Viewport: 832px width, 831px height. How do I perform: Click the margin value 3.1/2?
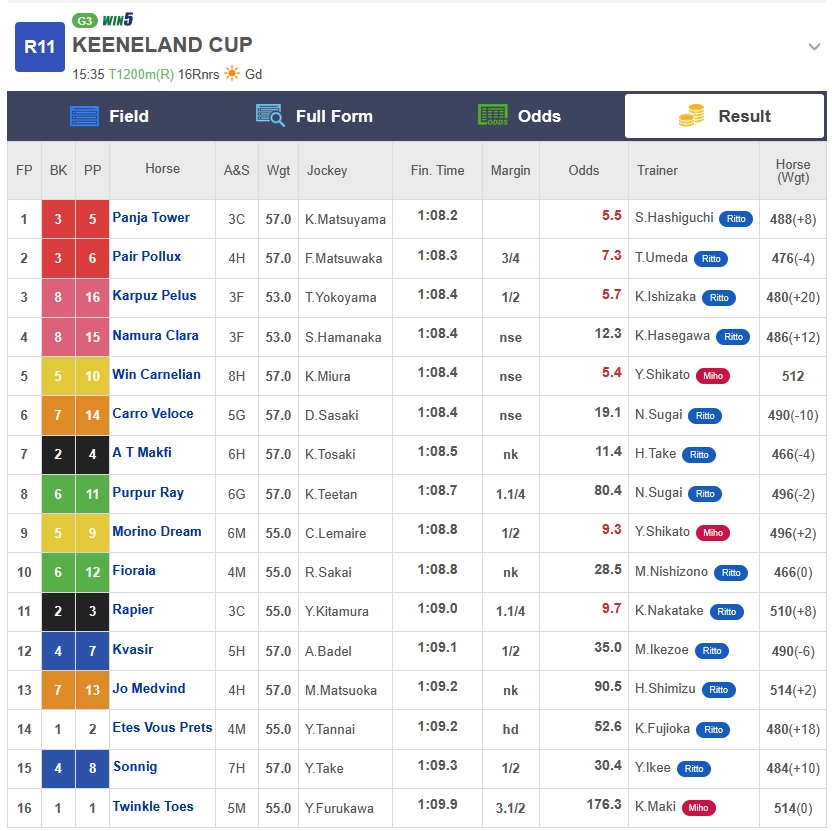(x=510, y=808)
